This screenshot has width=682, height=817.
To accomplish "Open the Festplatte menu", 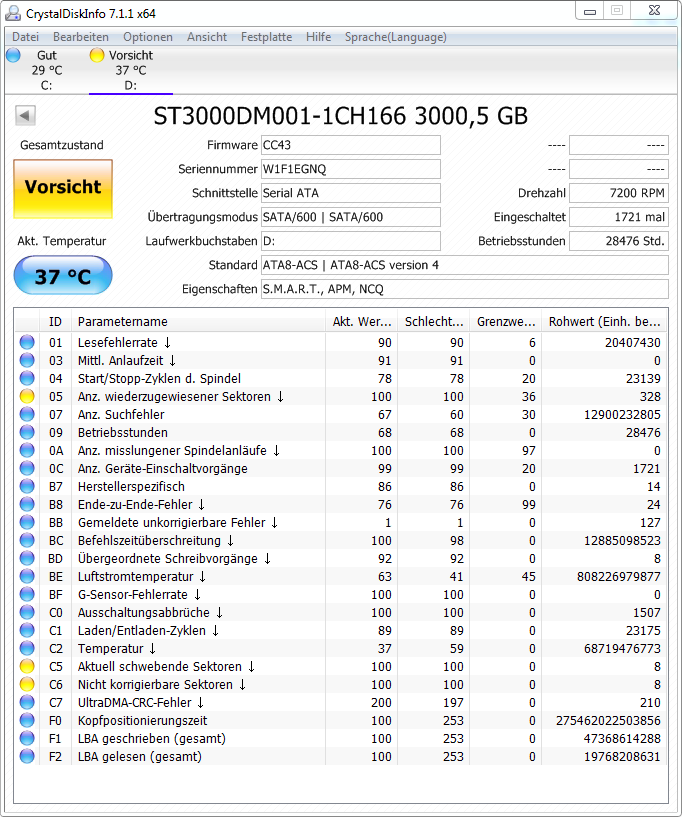I will click(266, 37).
